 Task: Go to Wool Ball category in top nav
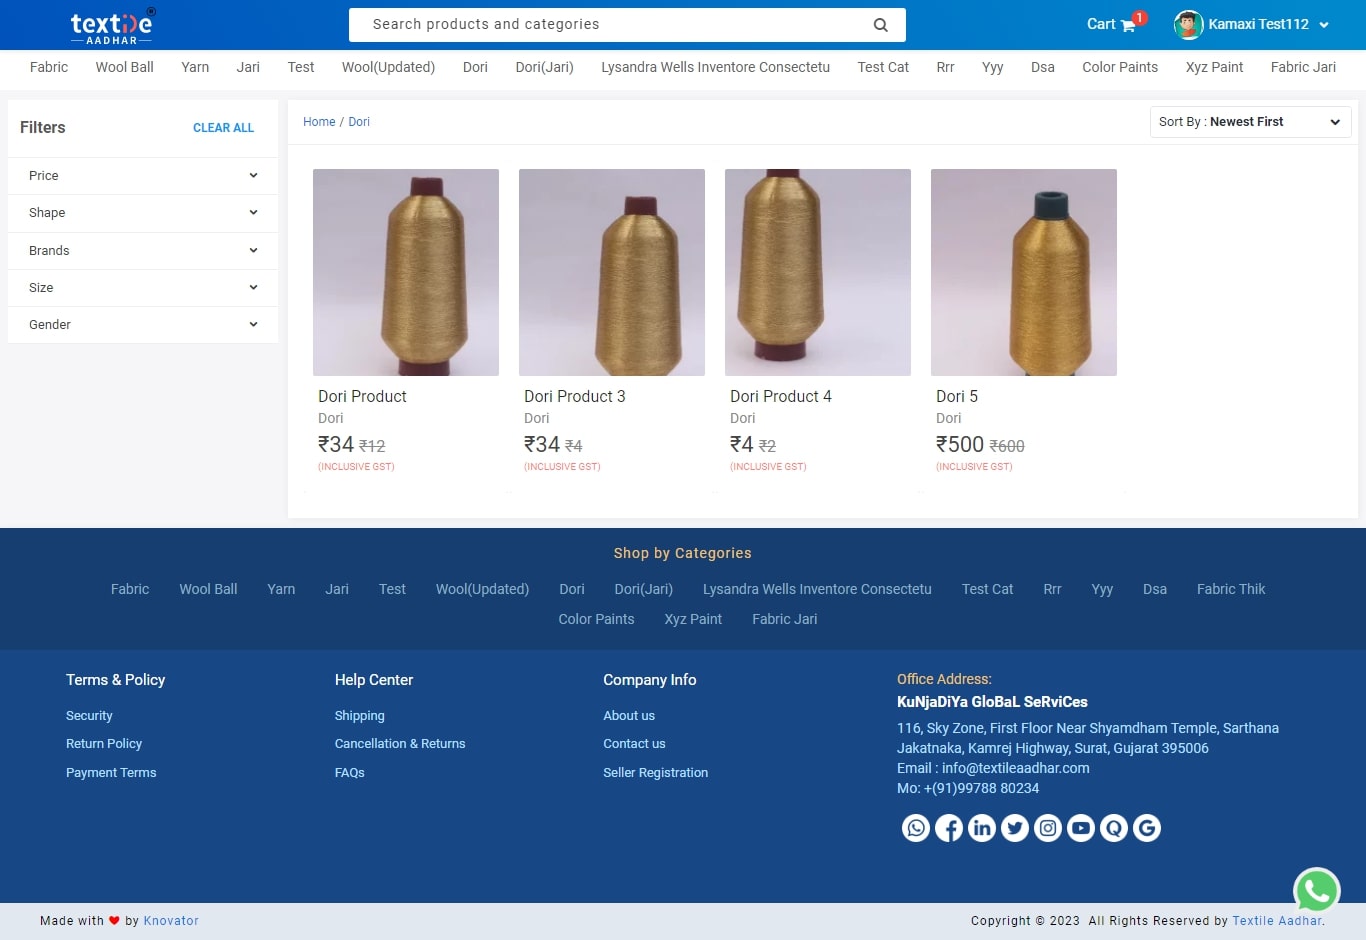124,67
